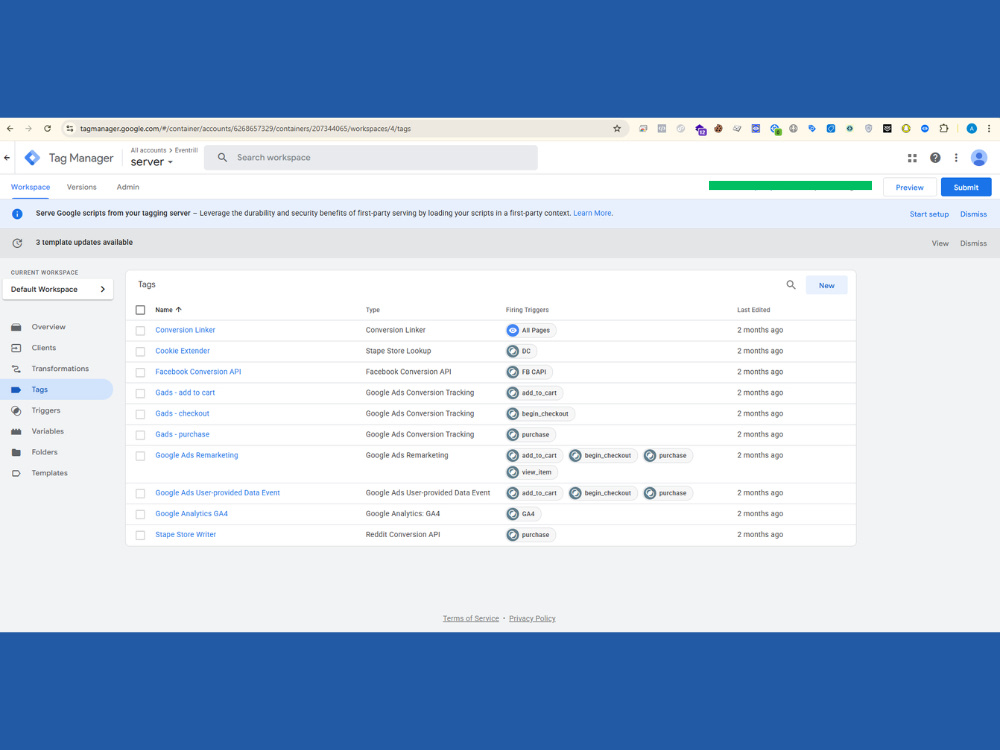Click Start setup in the banner
1000x750 pixels.
point(929,214)
